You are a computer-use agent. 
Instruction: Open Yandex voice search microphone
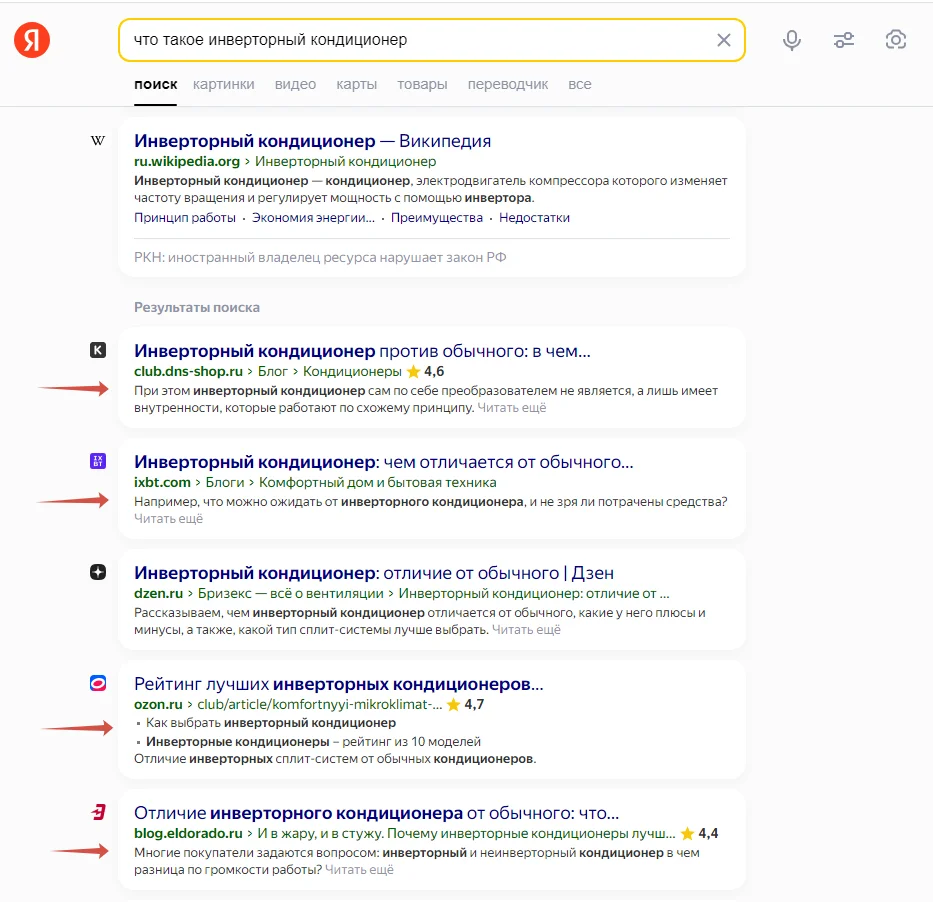[791, 40]
